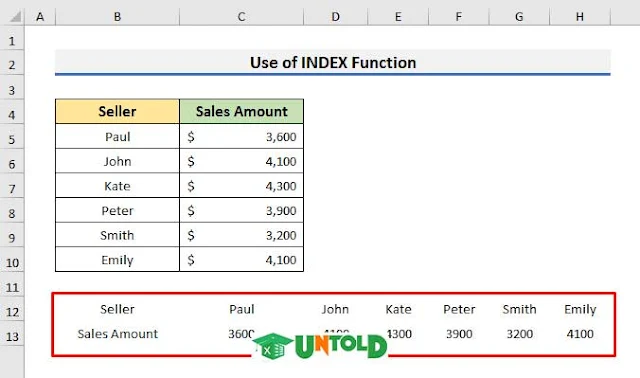
Task: Click the $ 3,900 cell for Peter
Action: [x=242, y=210]
